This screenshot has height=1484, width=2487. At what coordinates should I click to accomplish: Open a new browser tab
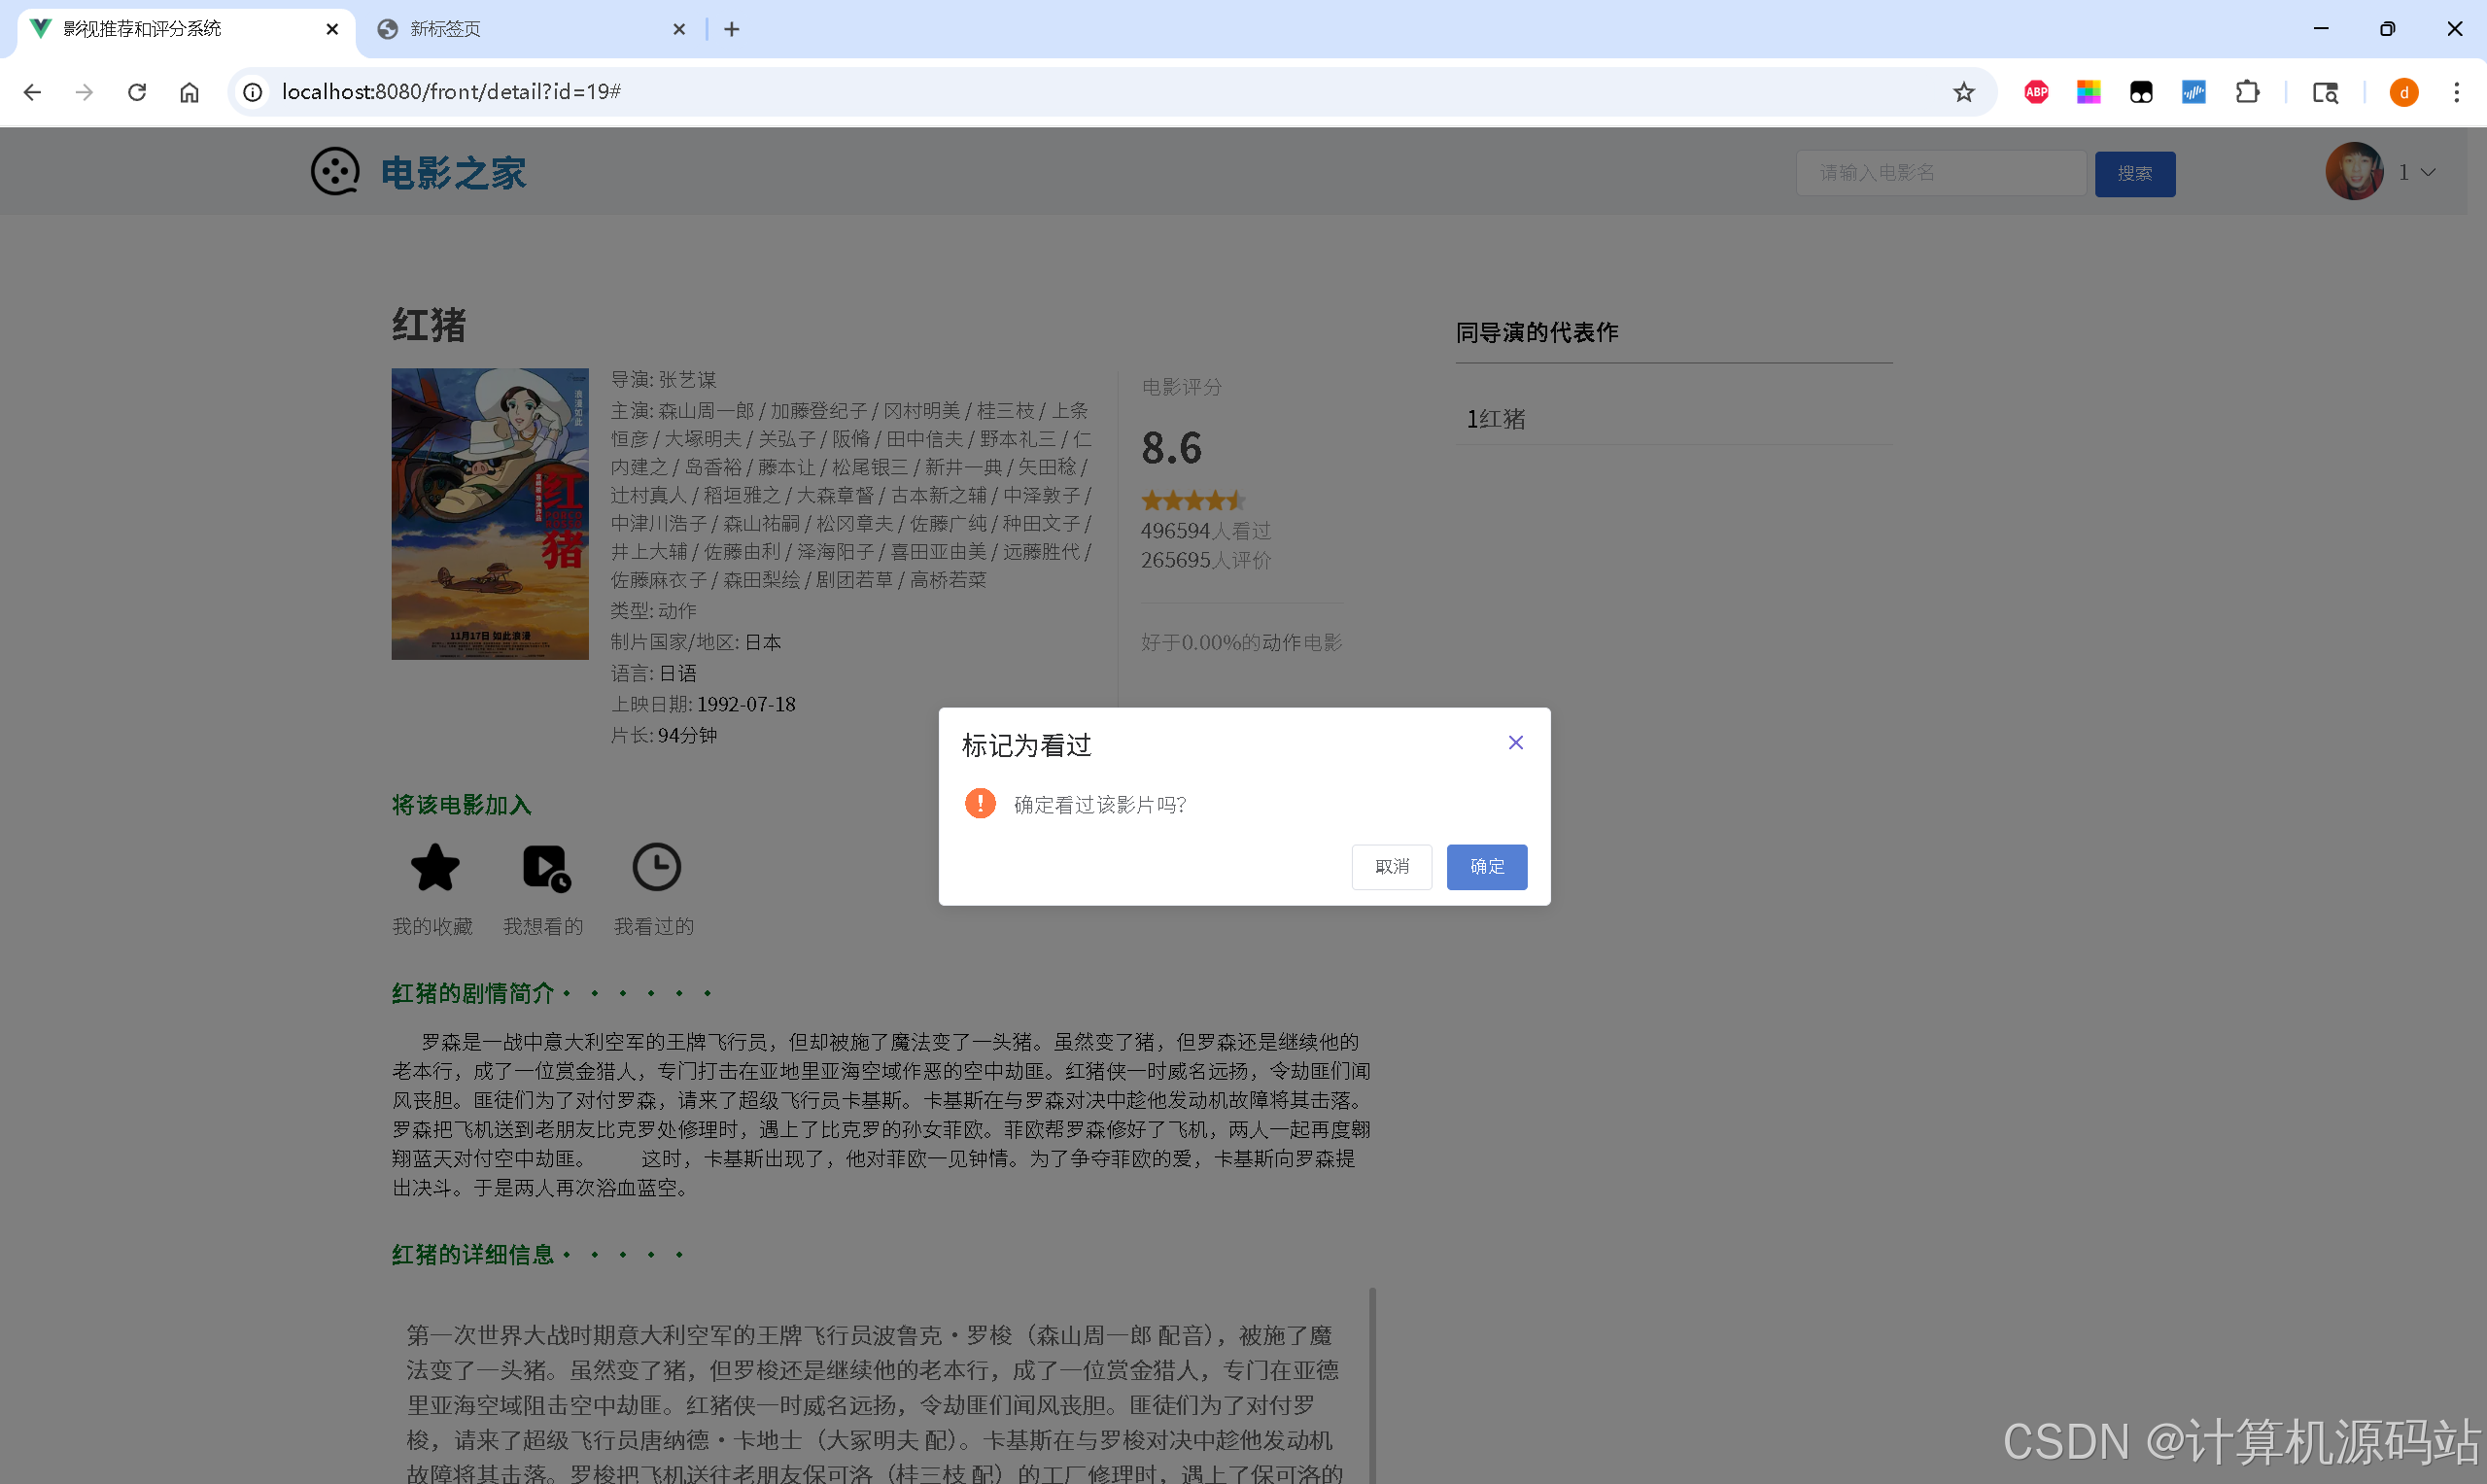[732, 29]
